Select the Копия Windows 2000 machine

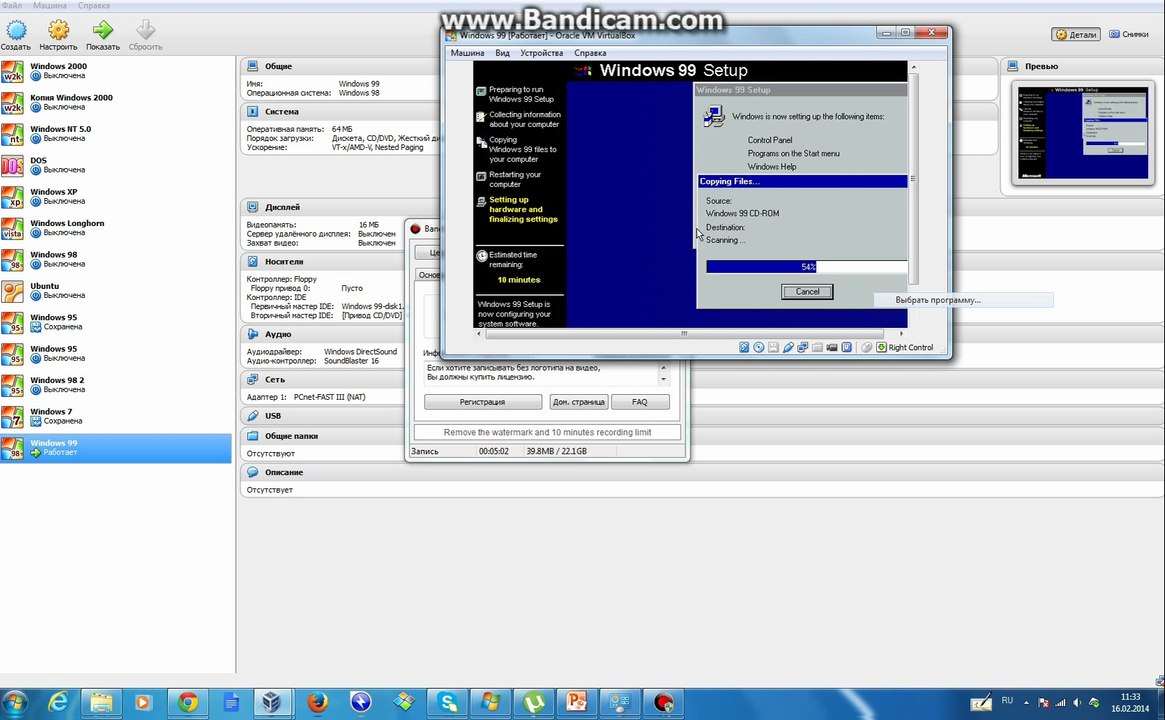pos(116,103)
